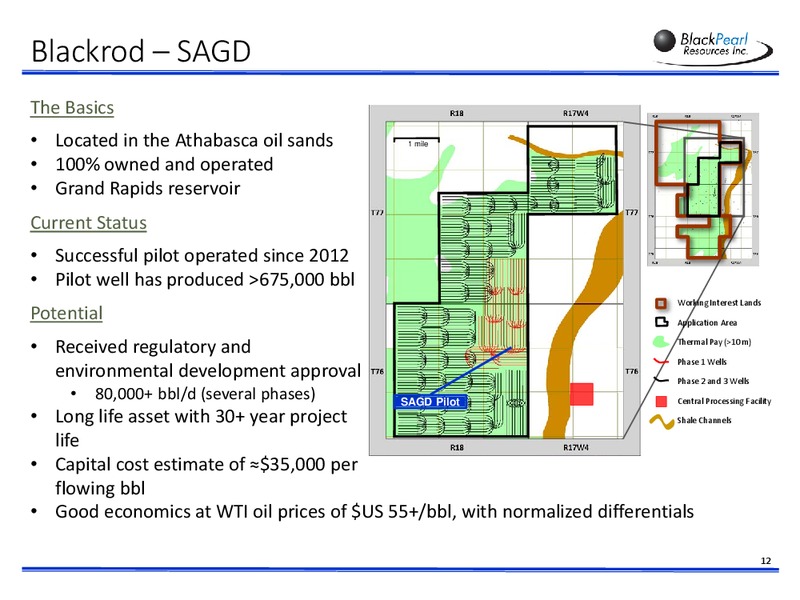The width and height of the screenshot is (800, 600).
Task: Click 'Grand Rapids reservoir' bullet
Action: [x=147, y=188]
